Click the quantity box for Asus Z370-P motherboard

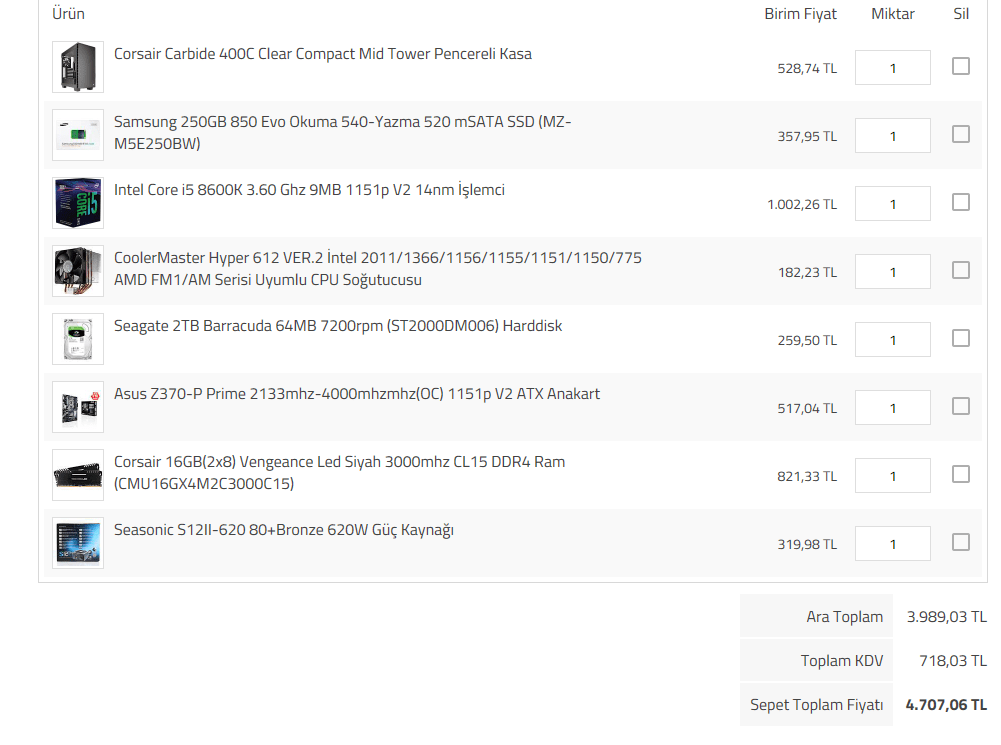(892, 407)
